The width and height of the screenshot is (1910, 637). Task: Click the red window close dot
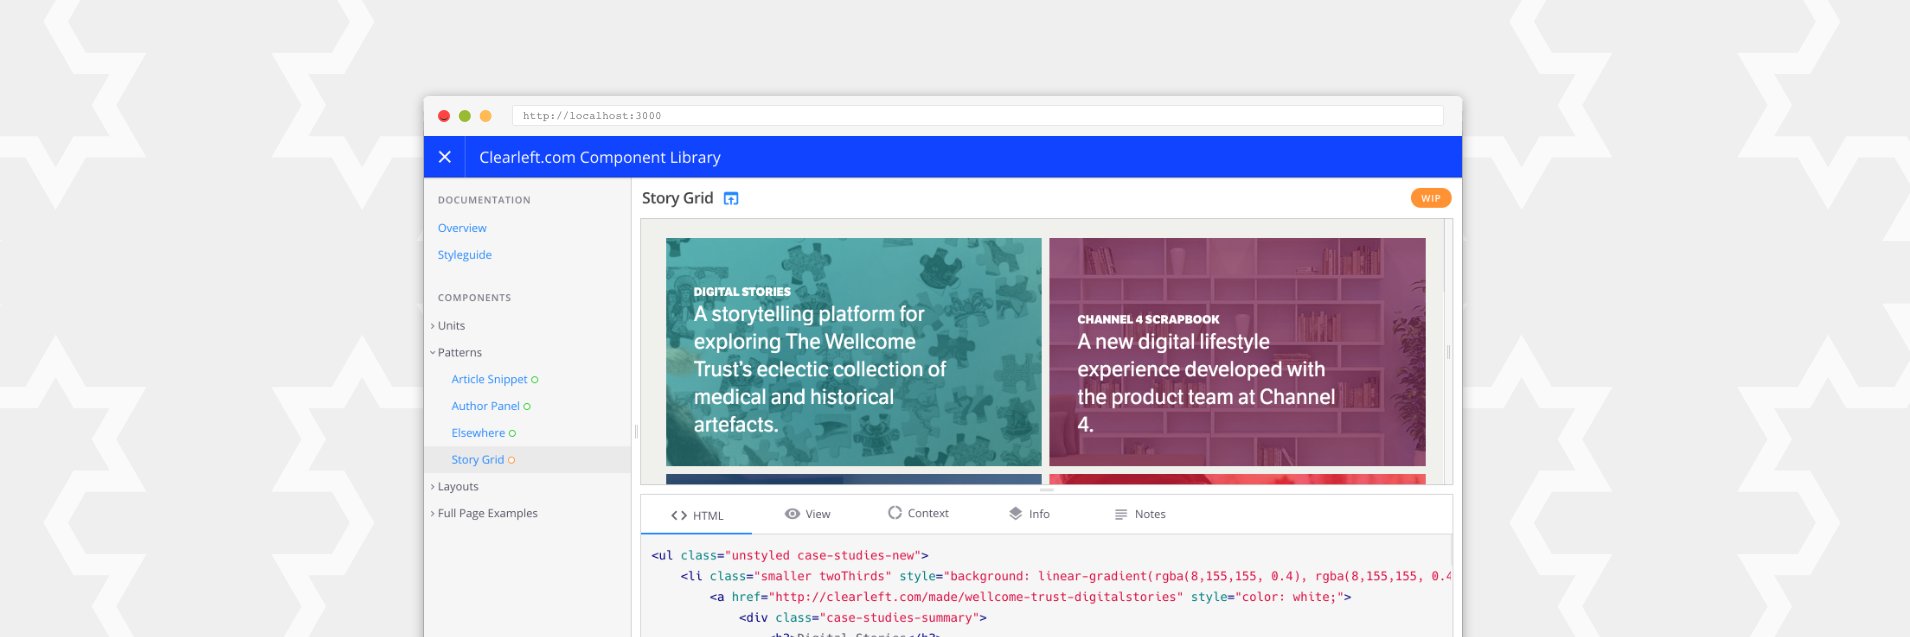click(444, 116)
